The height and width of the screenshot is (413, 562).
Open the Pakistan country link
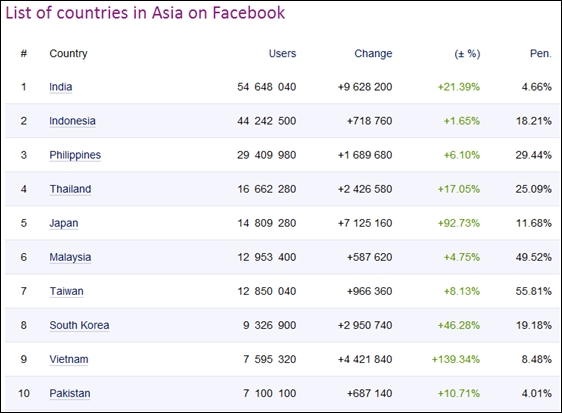70,393
